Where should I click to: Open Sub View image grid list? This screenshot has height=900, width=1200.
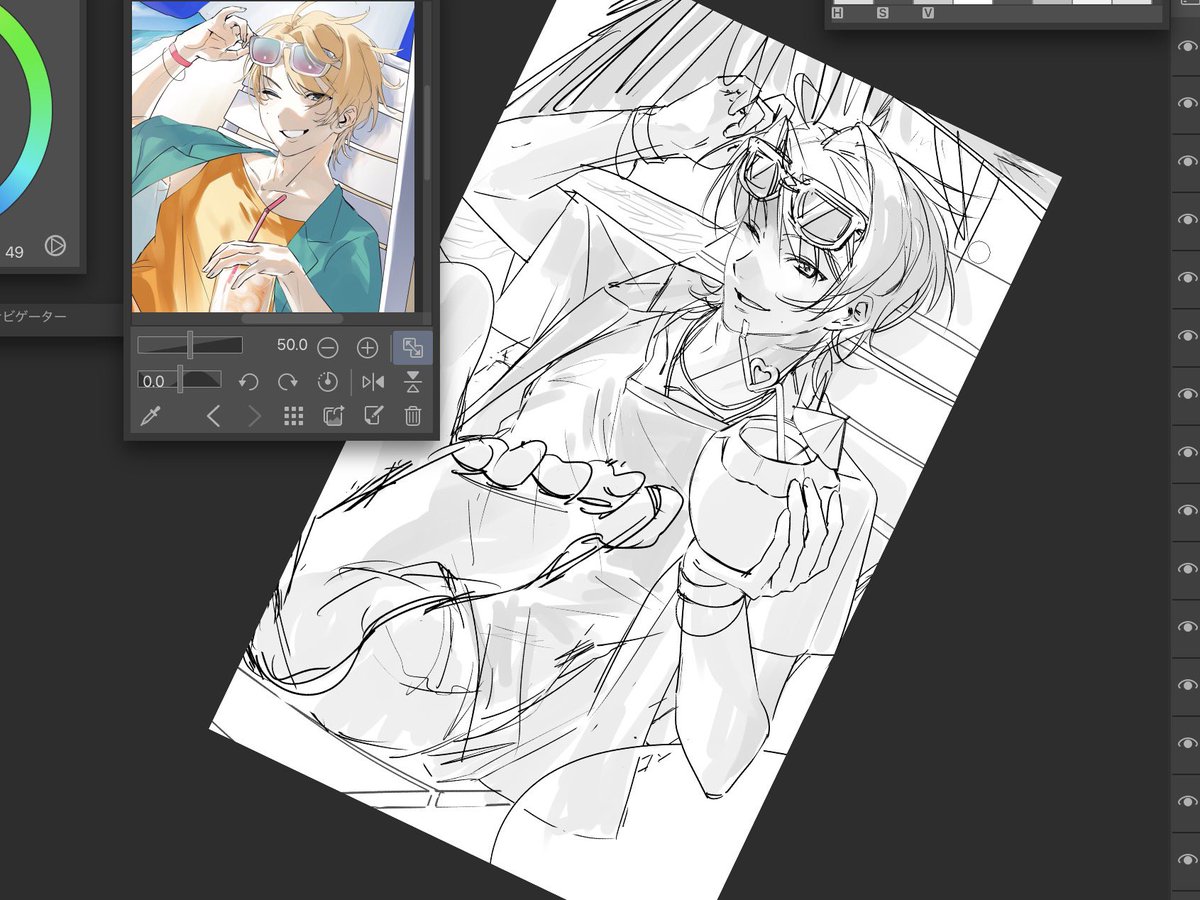(293, 417)
